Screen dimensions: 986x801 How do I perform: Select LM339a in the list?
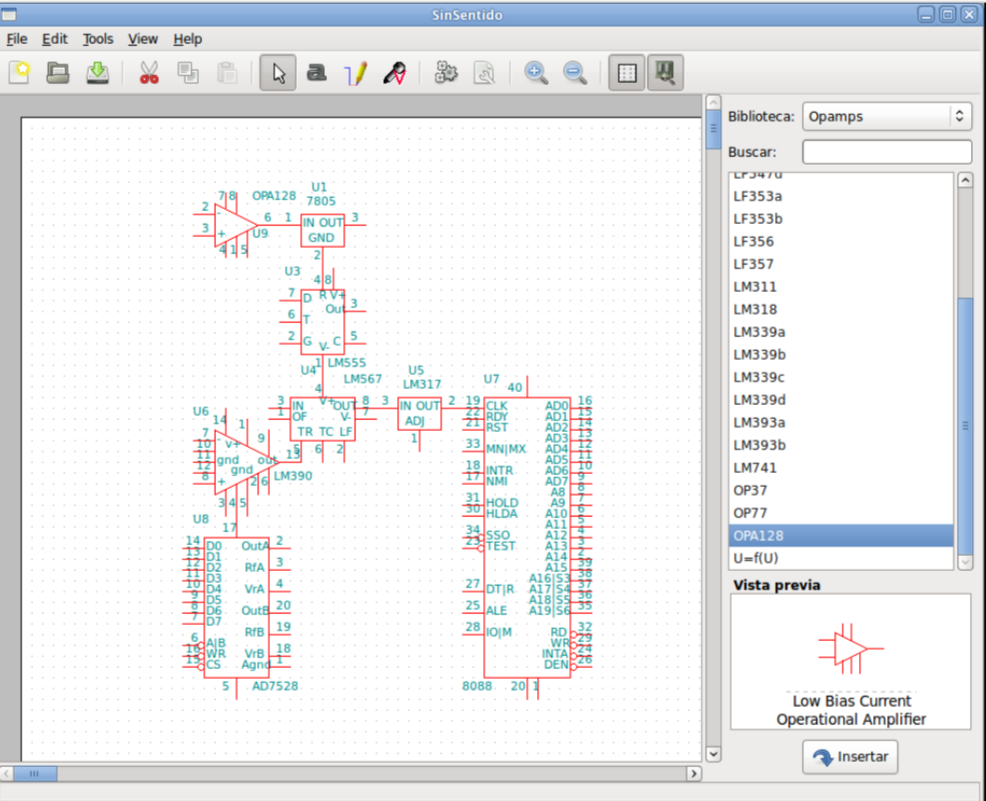[841, 332]
